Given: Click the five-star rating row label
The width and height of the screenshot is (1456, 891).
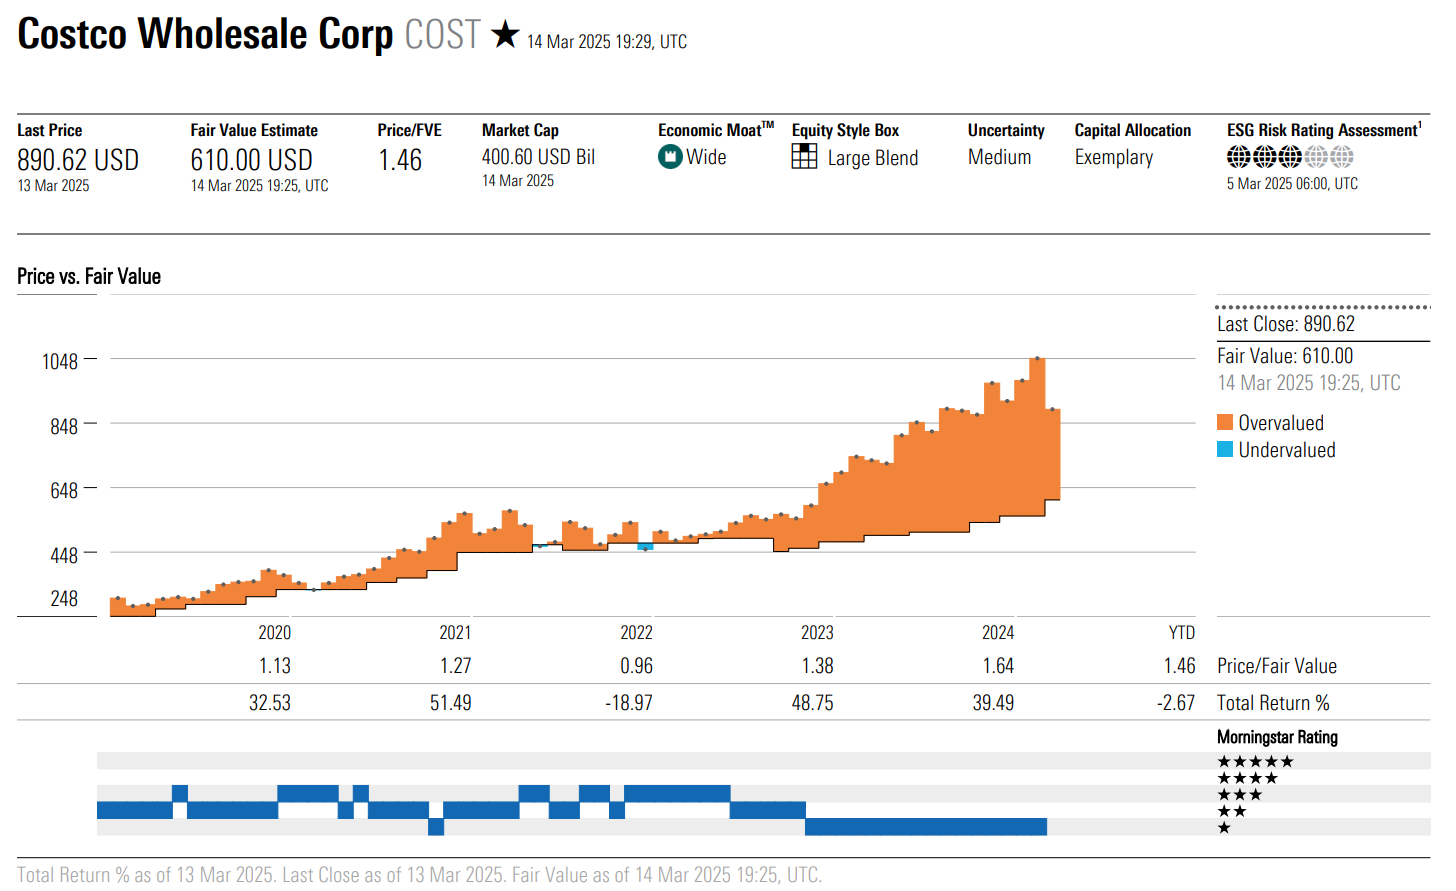Looking at the screenshot, I should 1255,761.
